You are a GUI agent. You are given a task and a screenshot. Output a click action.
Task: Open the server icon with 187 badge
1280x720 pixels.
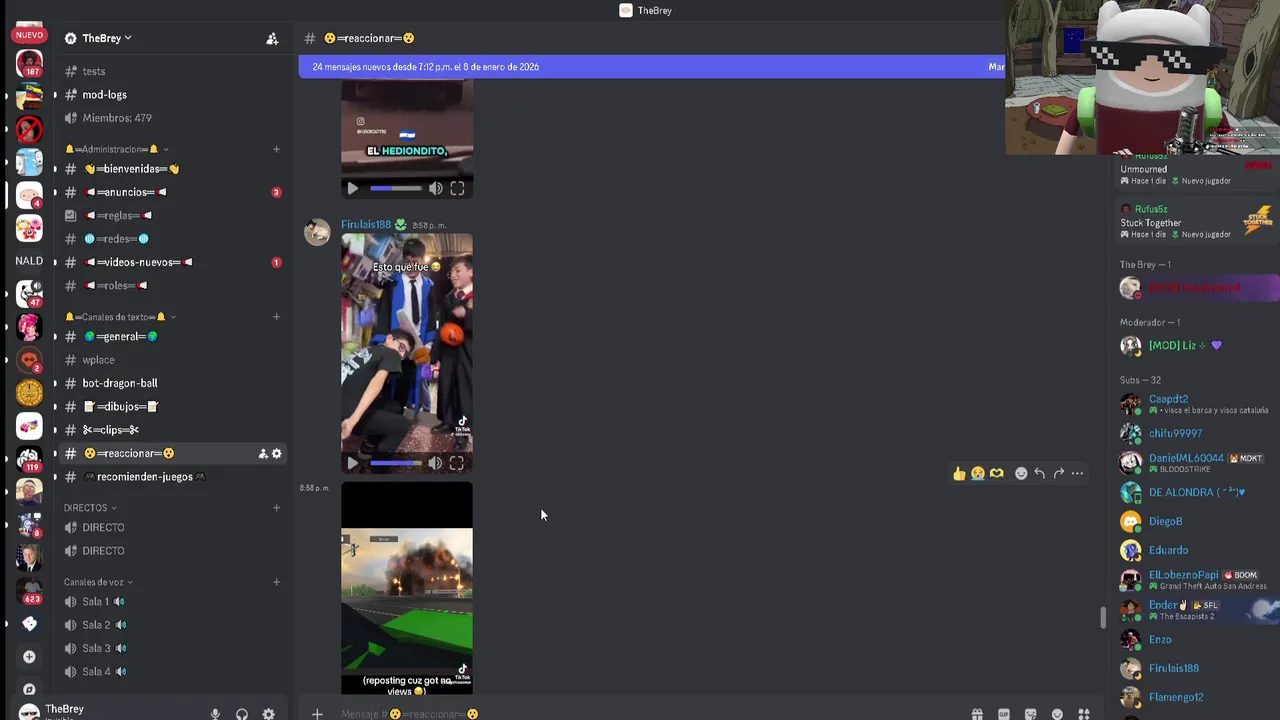click(29, 63)
